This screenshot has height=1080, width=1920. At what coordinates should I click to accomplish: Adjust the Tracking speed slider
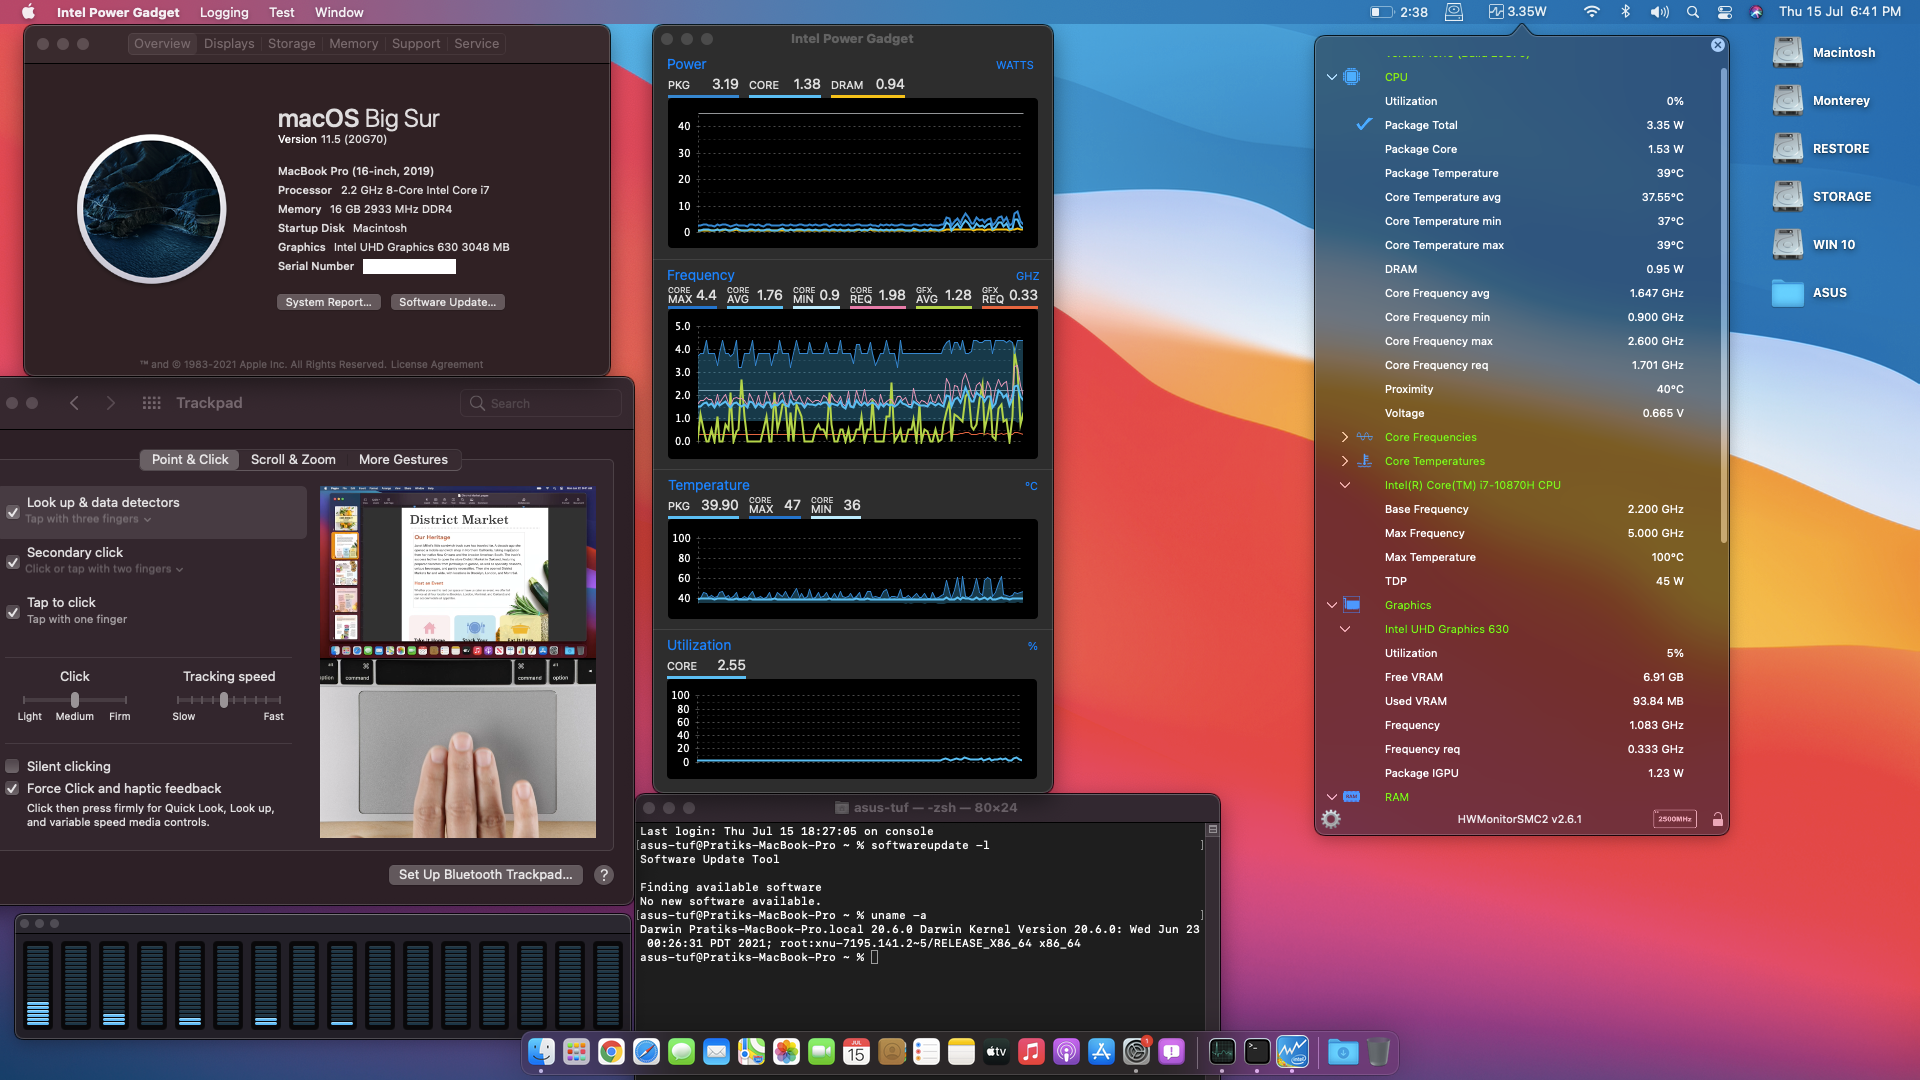point(224,700)
